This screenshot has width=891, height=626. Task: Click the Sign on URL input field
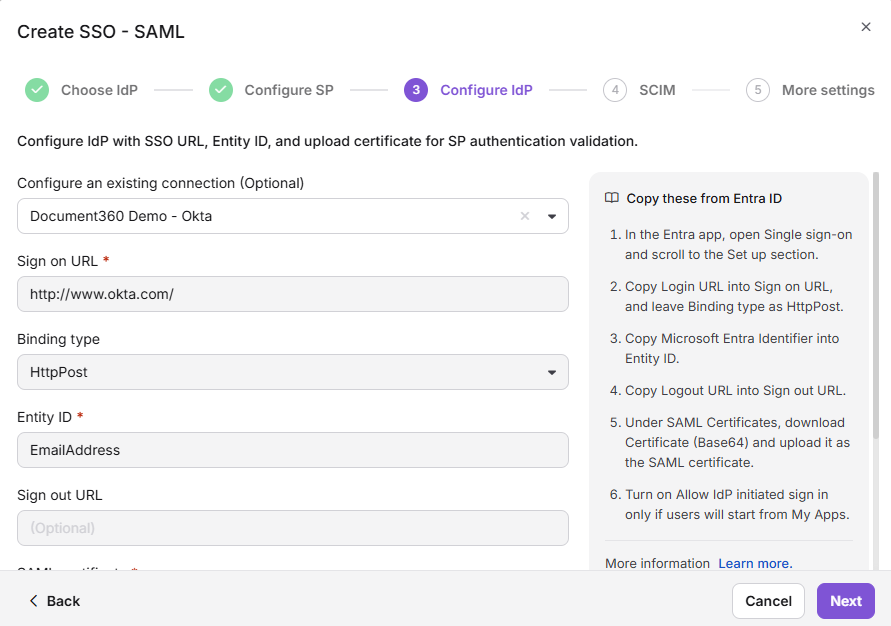(293, 294)
